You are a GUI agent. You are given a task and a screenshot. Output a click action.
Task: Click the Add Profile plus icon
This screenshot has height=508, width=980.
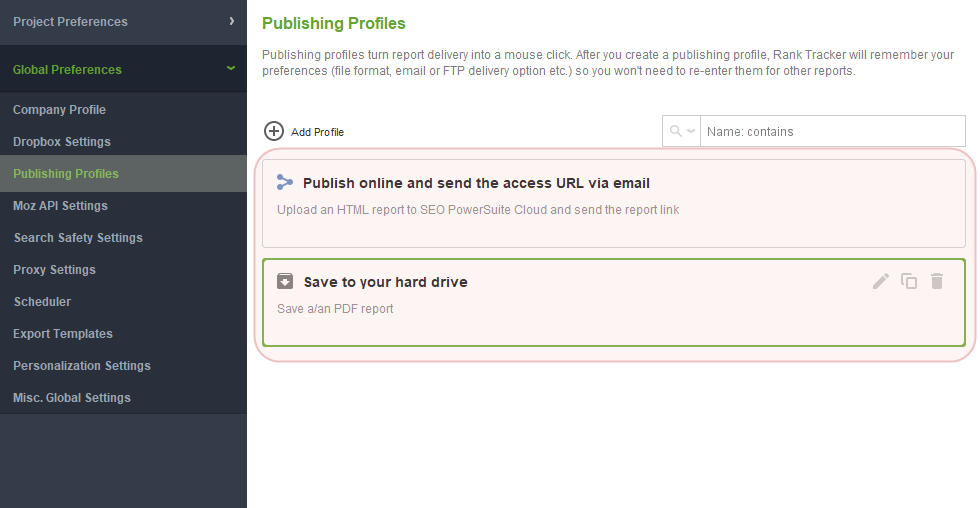coord(274,131)
